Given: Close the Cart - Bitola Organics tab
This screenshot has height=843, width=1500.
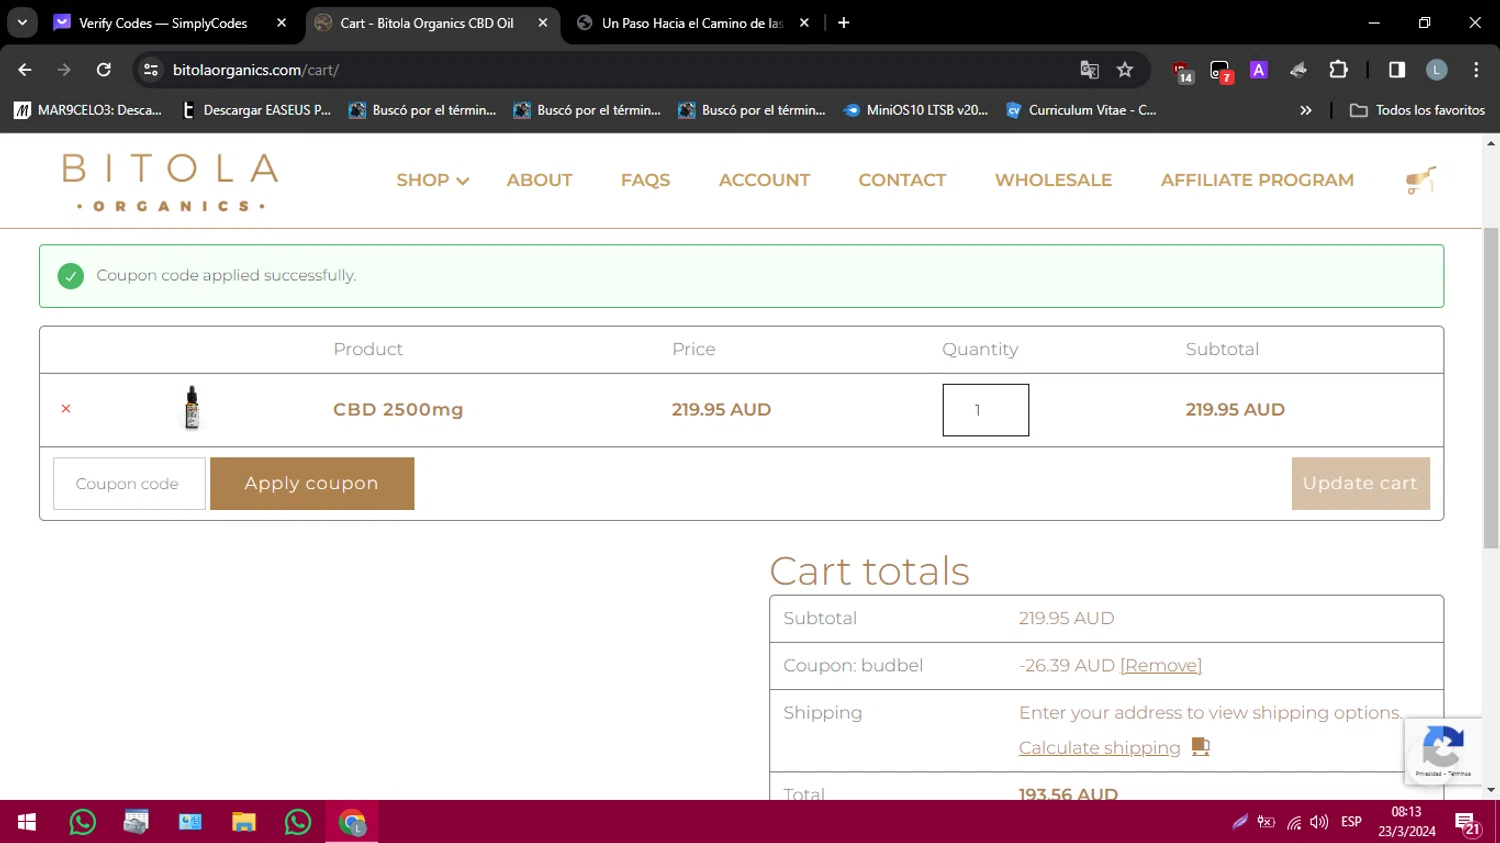Looking at the screenshot, I should coord(543,23).
